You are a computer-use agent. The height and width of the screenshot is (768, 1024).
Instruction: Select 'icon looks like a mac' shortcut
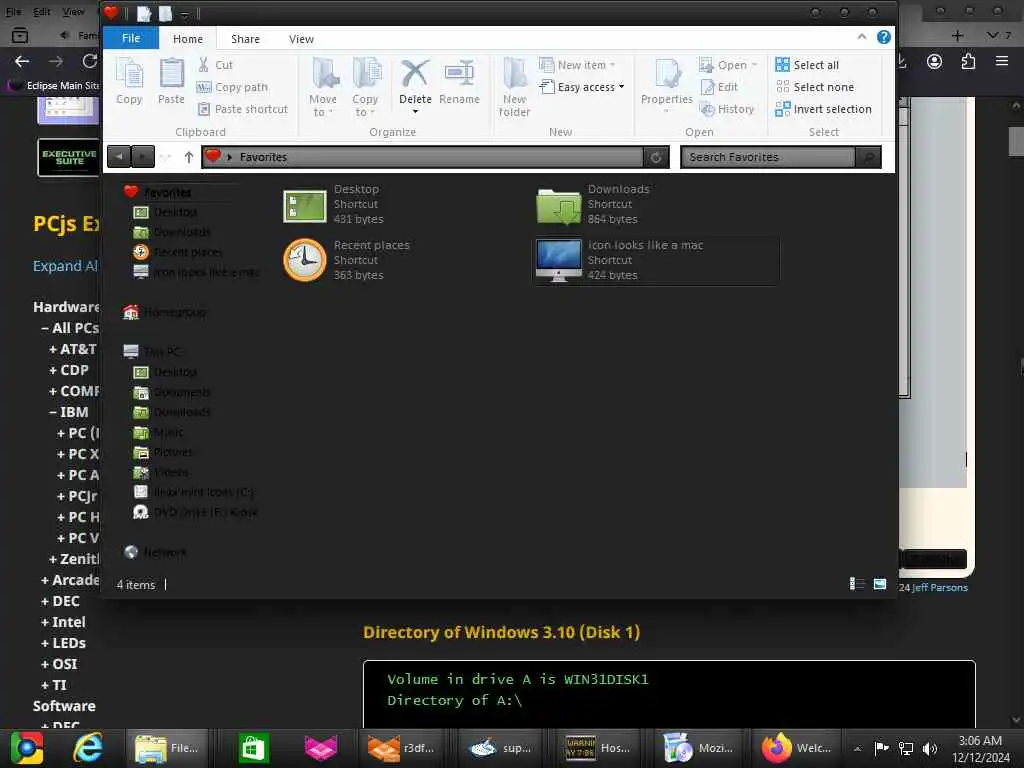point(655,260)
